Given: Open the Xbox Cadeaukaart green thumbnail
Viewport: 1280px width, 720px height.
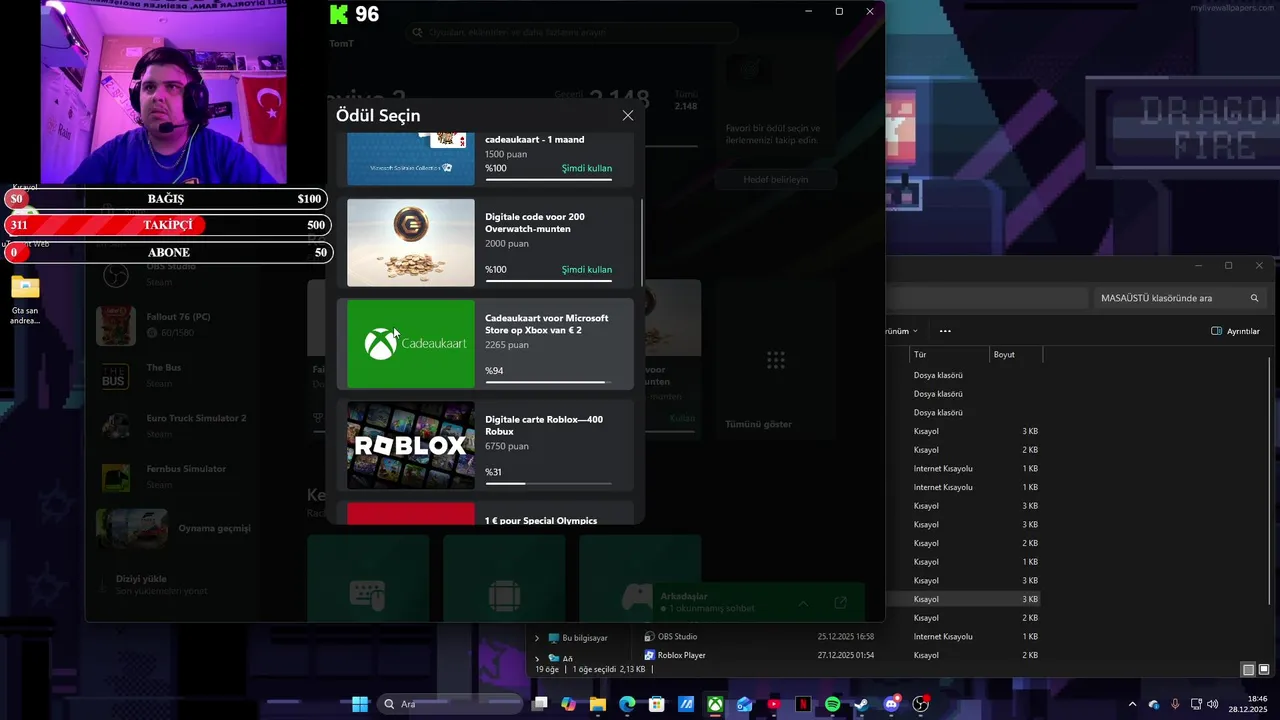Looking at the screenshot, I should click(x=411, y=344).
